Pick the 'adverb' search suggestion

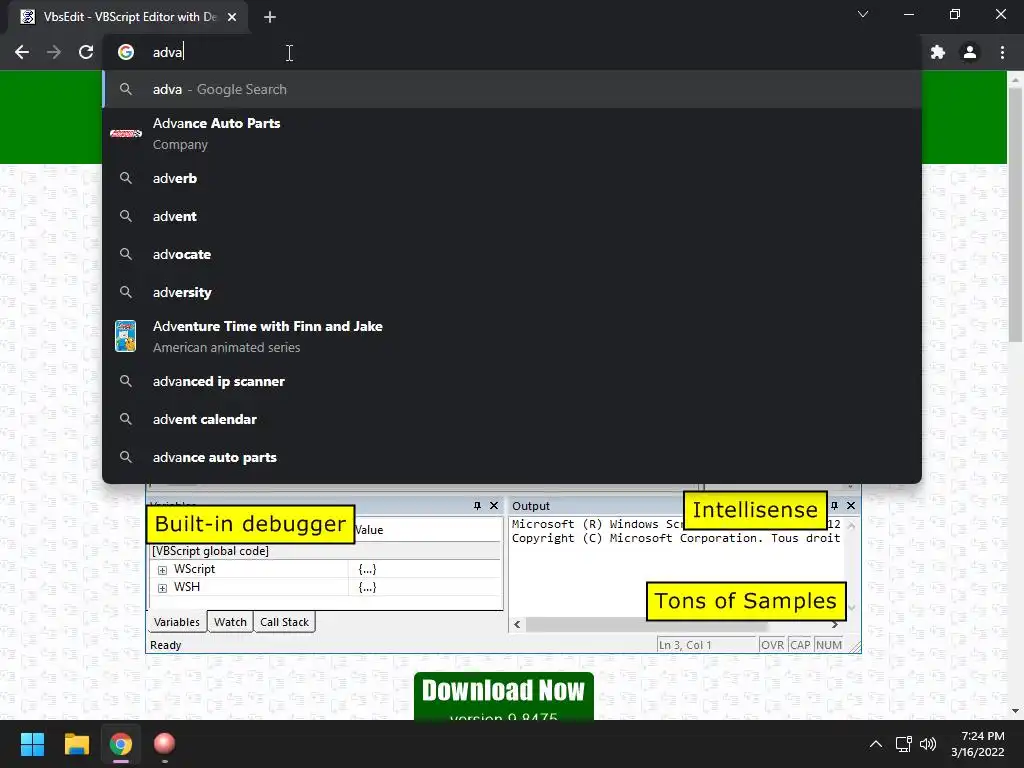click(x=512, y=178)
